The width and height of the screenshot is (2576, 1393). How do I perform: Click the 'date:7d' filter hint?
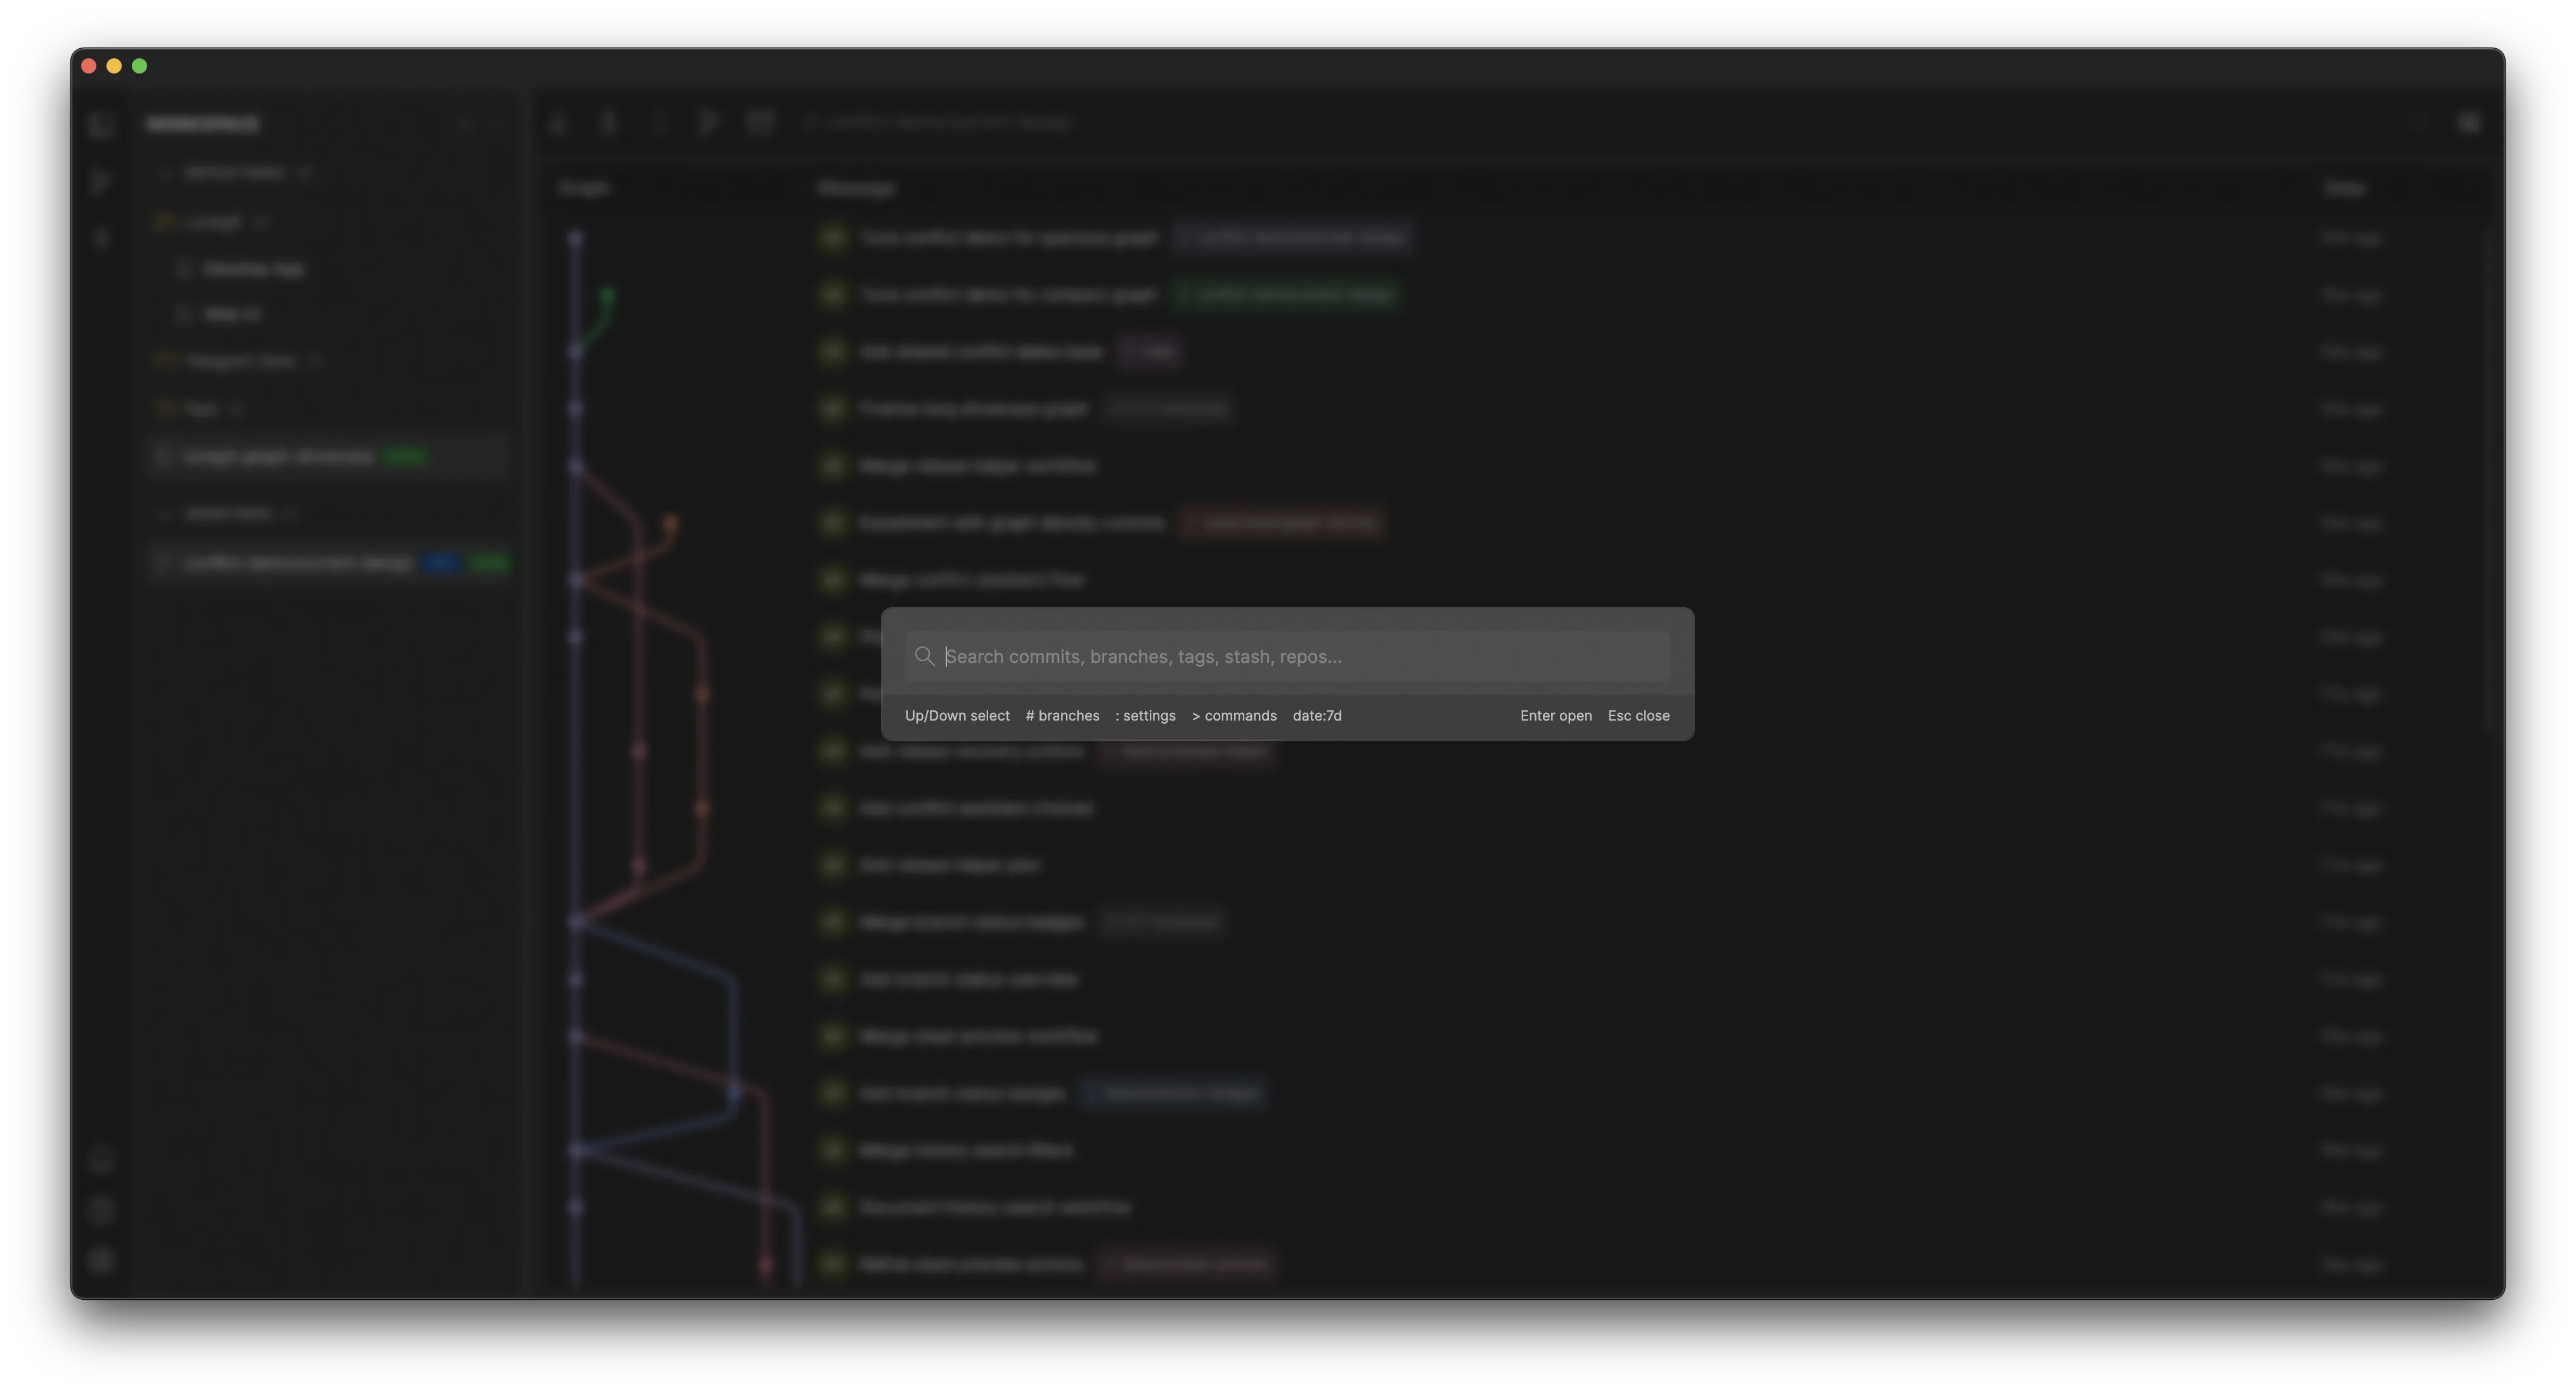(x=1317, y=716)
